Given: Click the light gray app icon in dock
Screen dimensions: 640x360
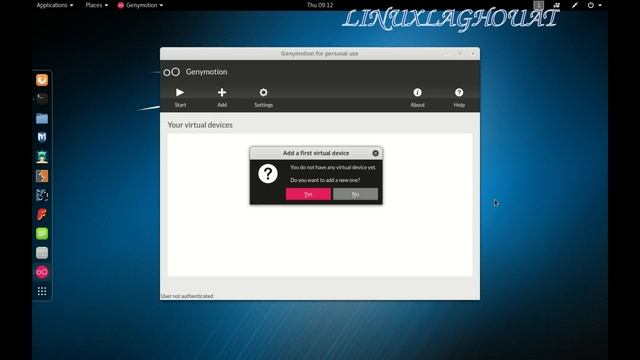Looking at the screenshot, I should (42, 253).
